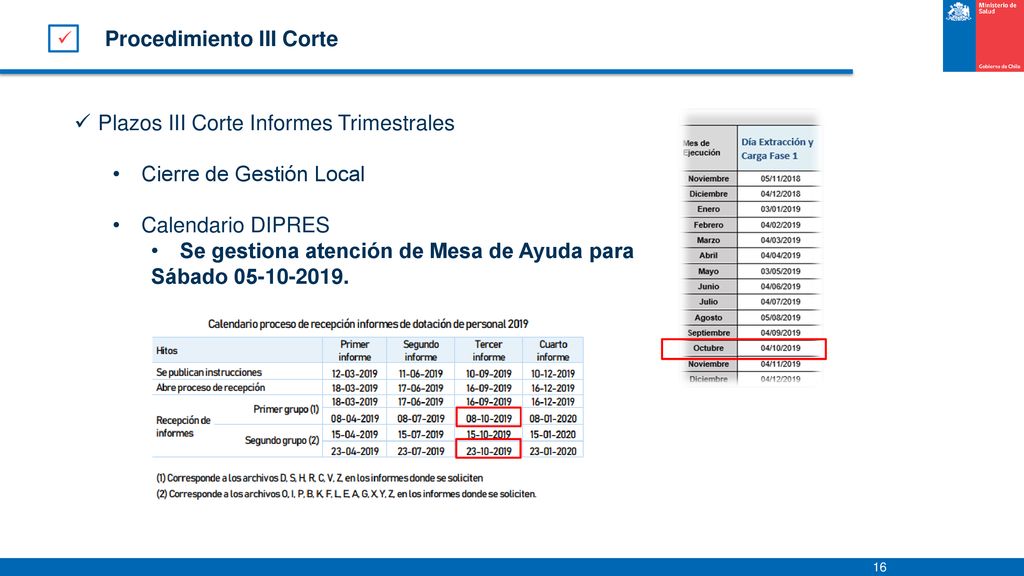The height and width of the screenshot is (576, 1024).
Task: Click the 'Junio' month cell
Action: coord(709,287)
